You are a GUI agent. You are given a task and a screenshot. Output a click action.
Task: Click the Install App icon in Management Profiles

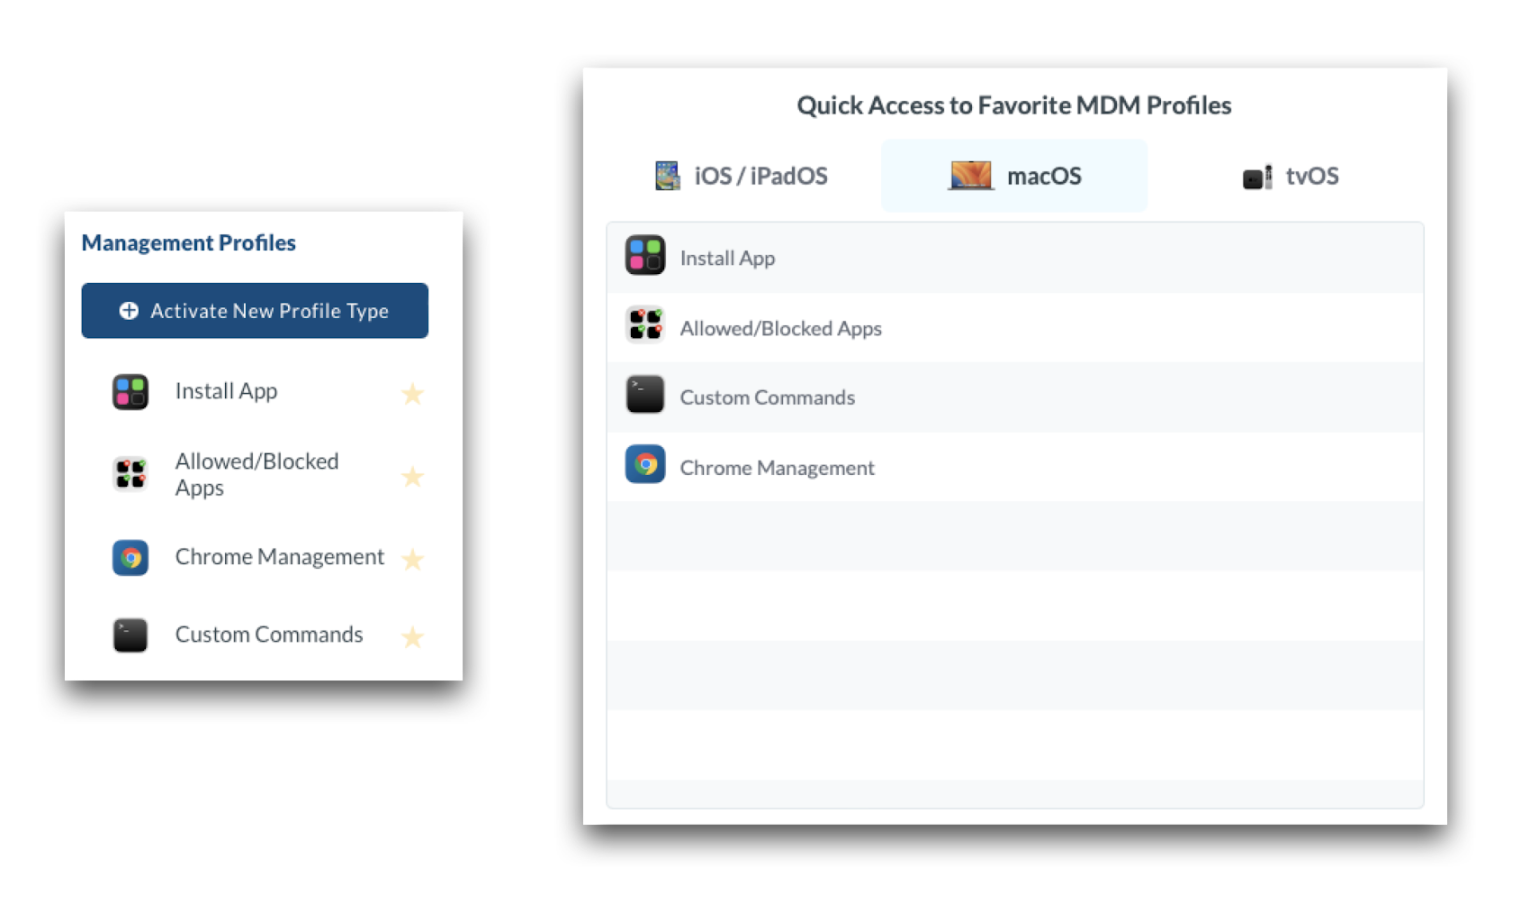(x=130, y=392)
